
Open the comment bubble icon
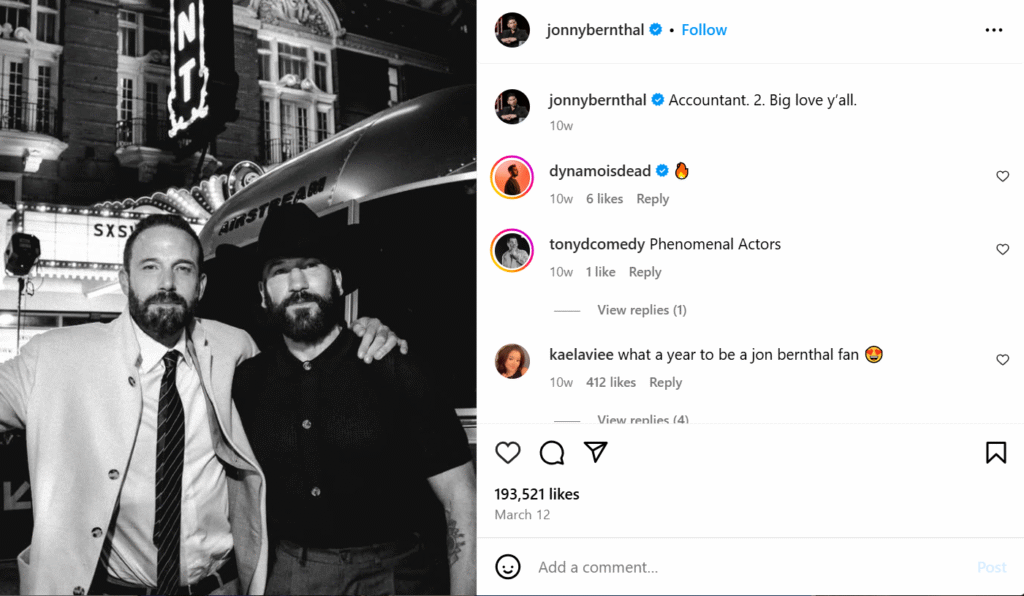pyautogui.click(x=552, y=453)
